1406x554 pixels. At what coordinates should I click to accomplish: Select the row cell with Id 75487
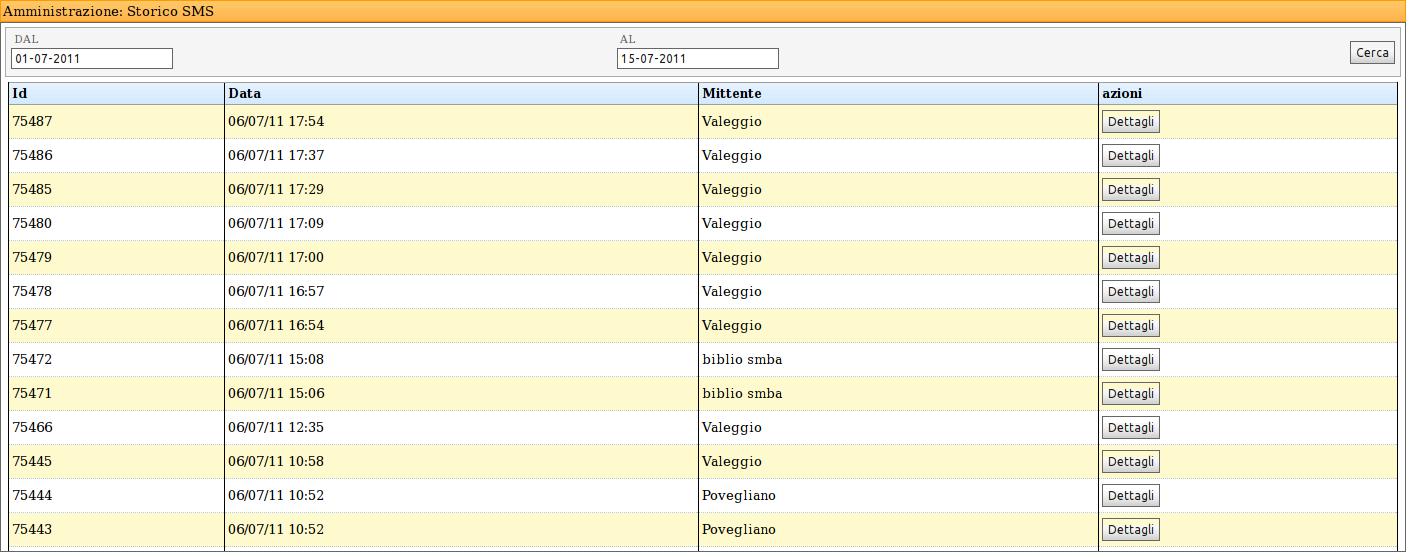[33, 122]
